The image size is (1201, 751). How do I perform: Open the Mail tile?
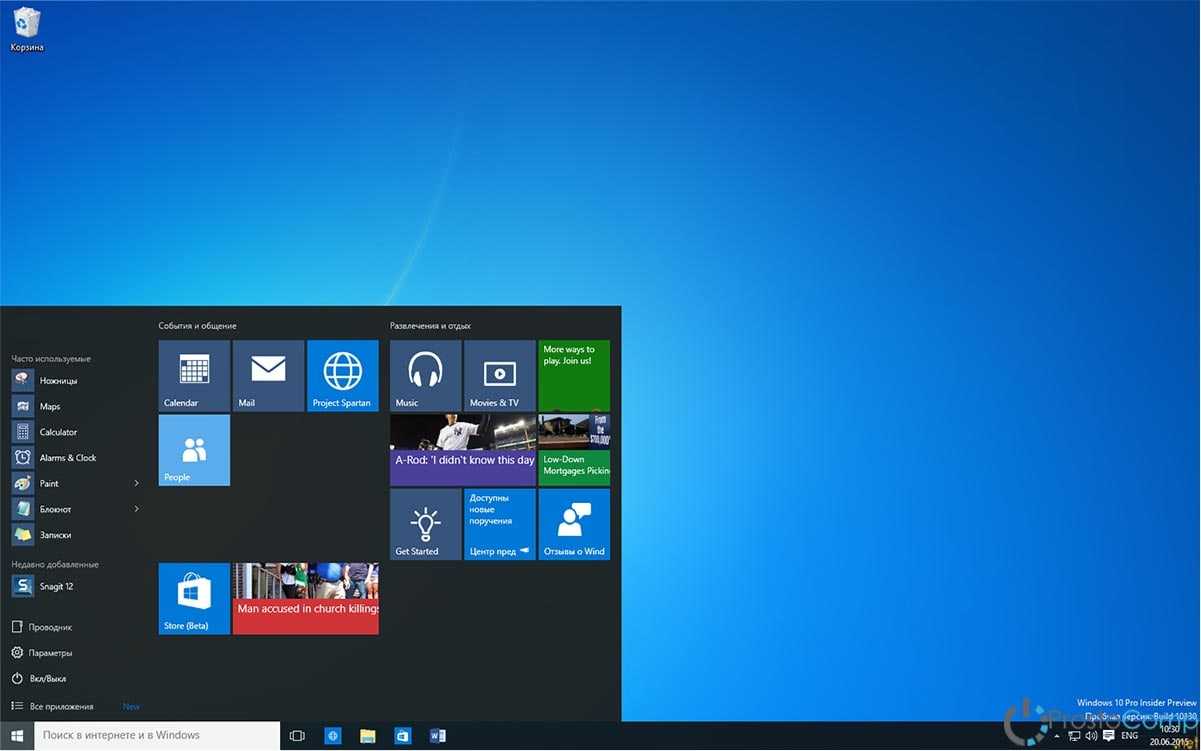268,376
